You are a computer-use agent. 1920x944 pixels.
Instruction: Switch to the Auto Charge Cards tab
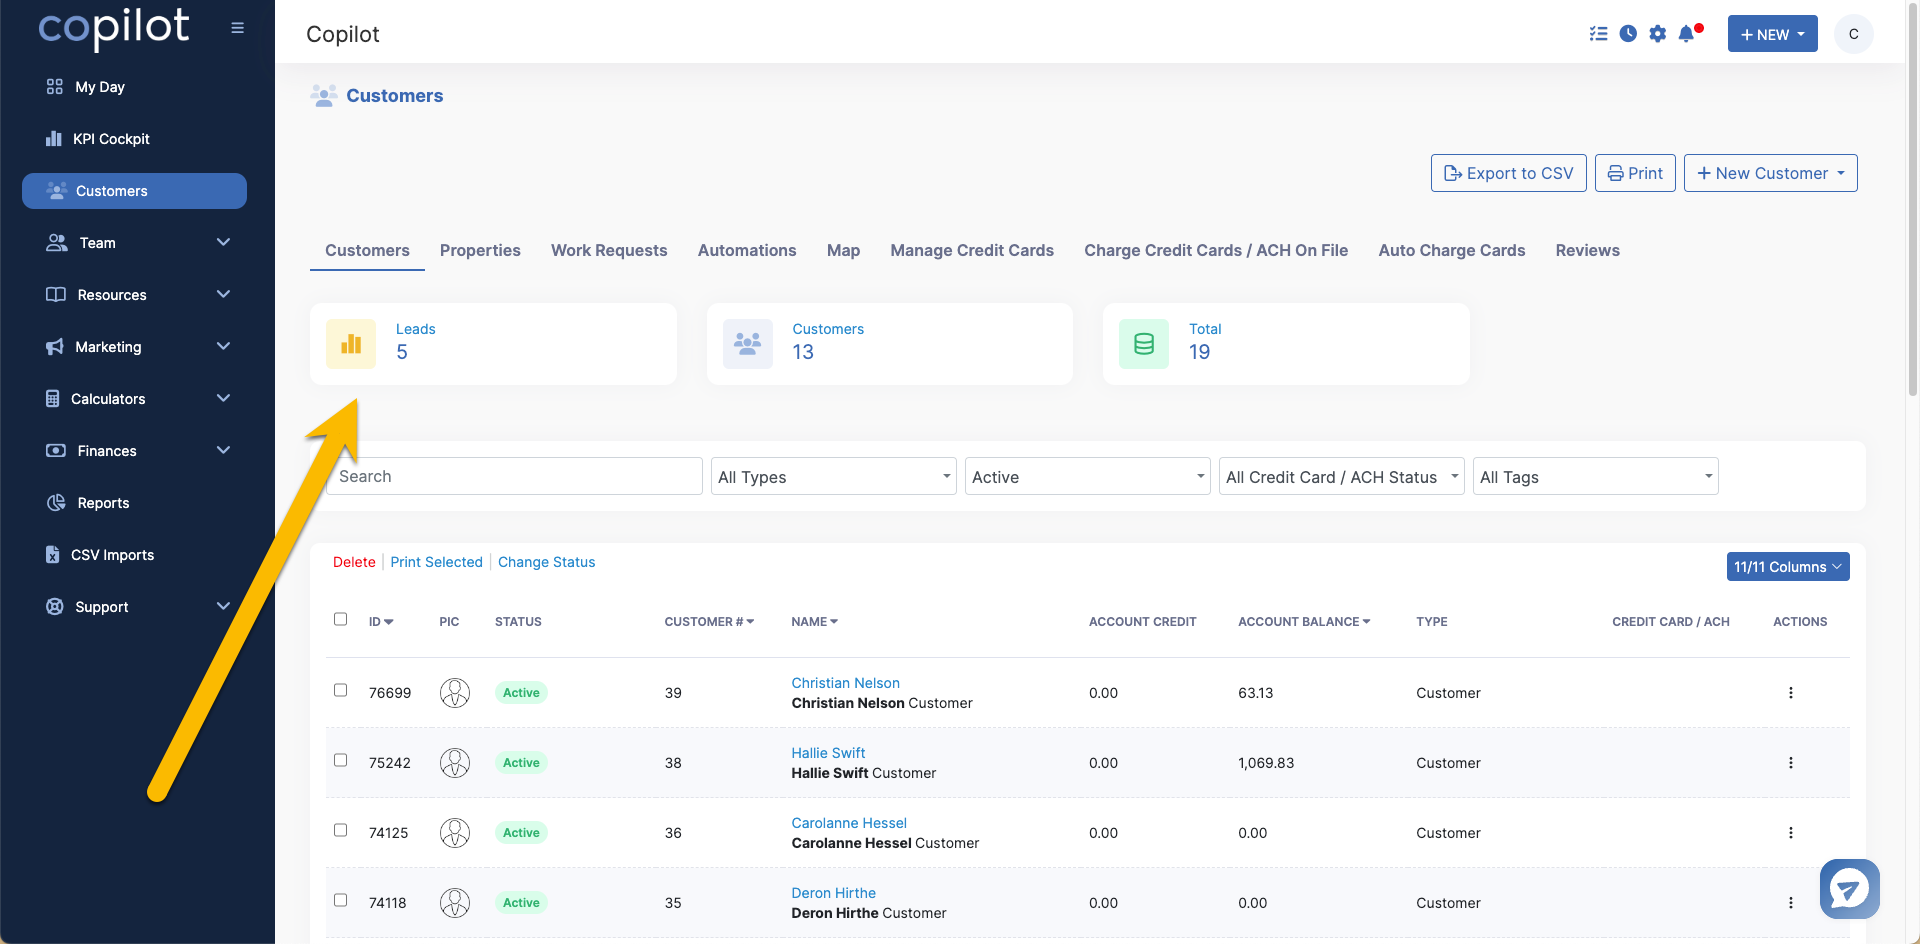(1452, 250)
